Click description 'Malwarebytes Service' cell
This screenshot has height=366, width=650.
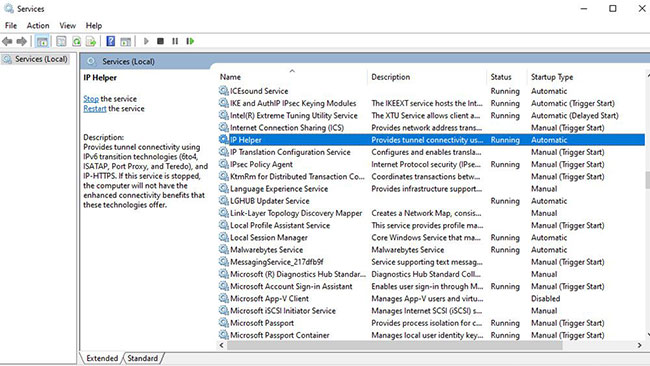click(x=407, y=250)
